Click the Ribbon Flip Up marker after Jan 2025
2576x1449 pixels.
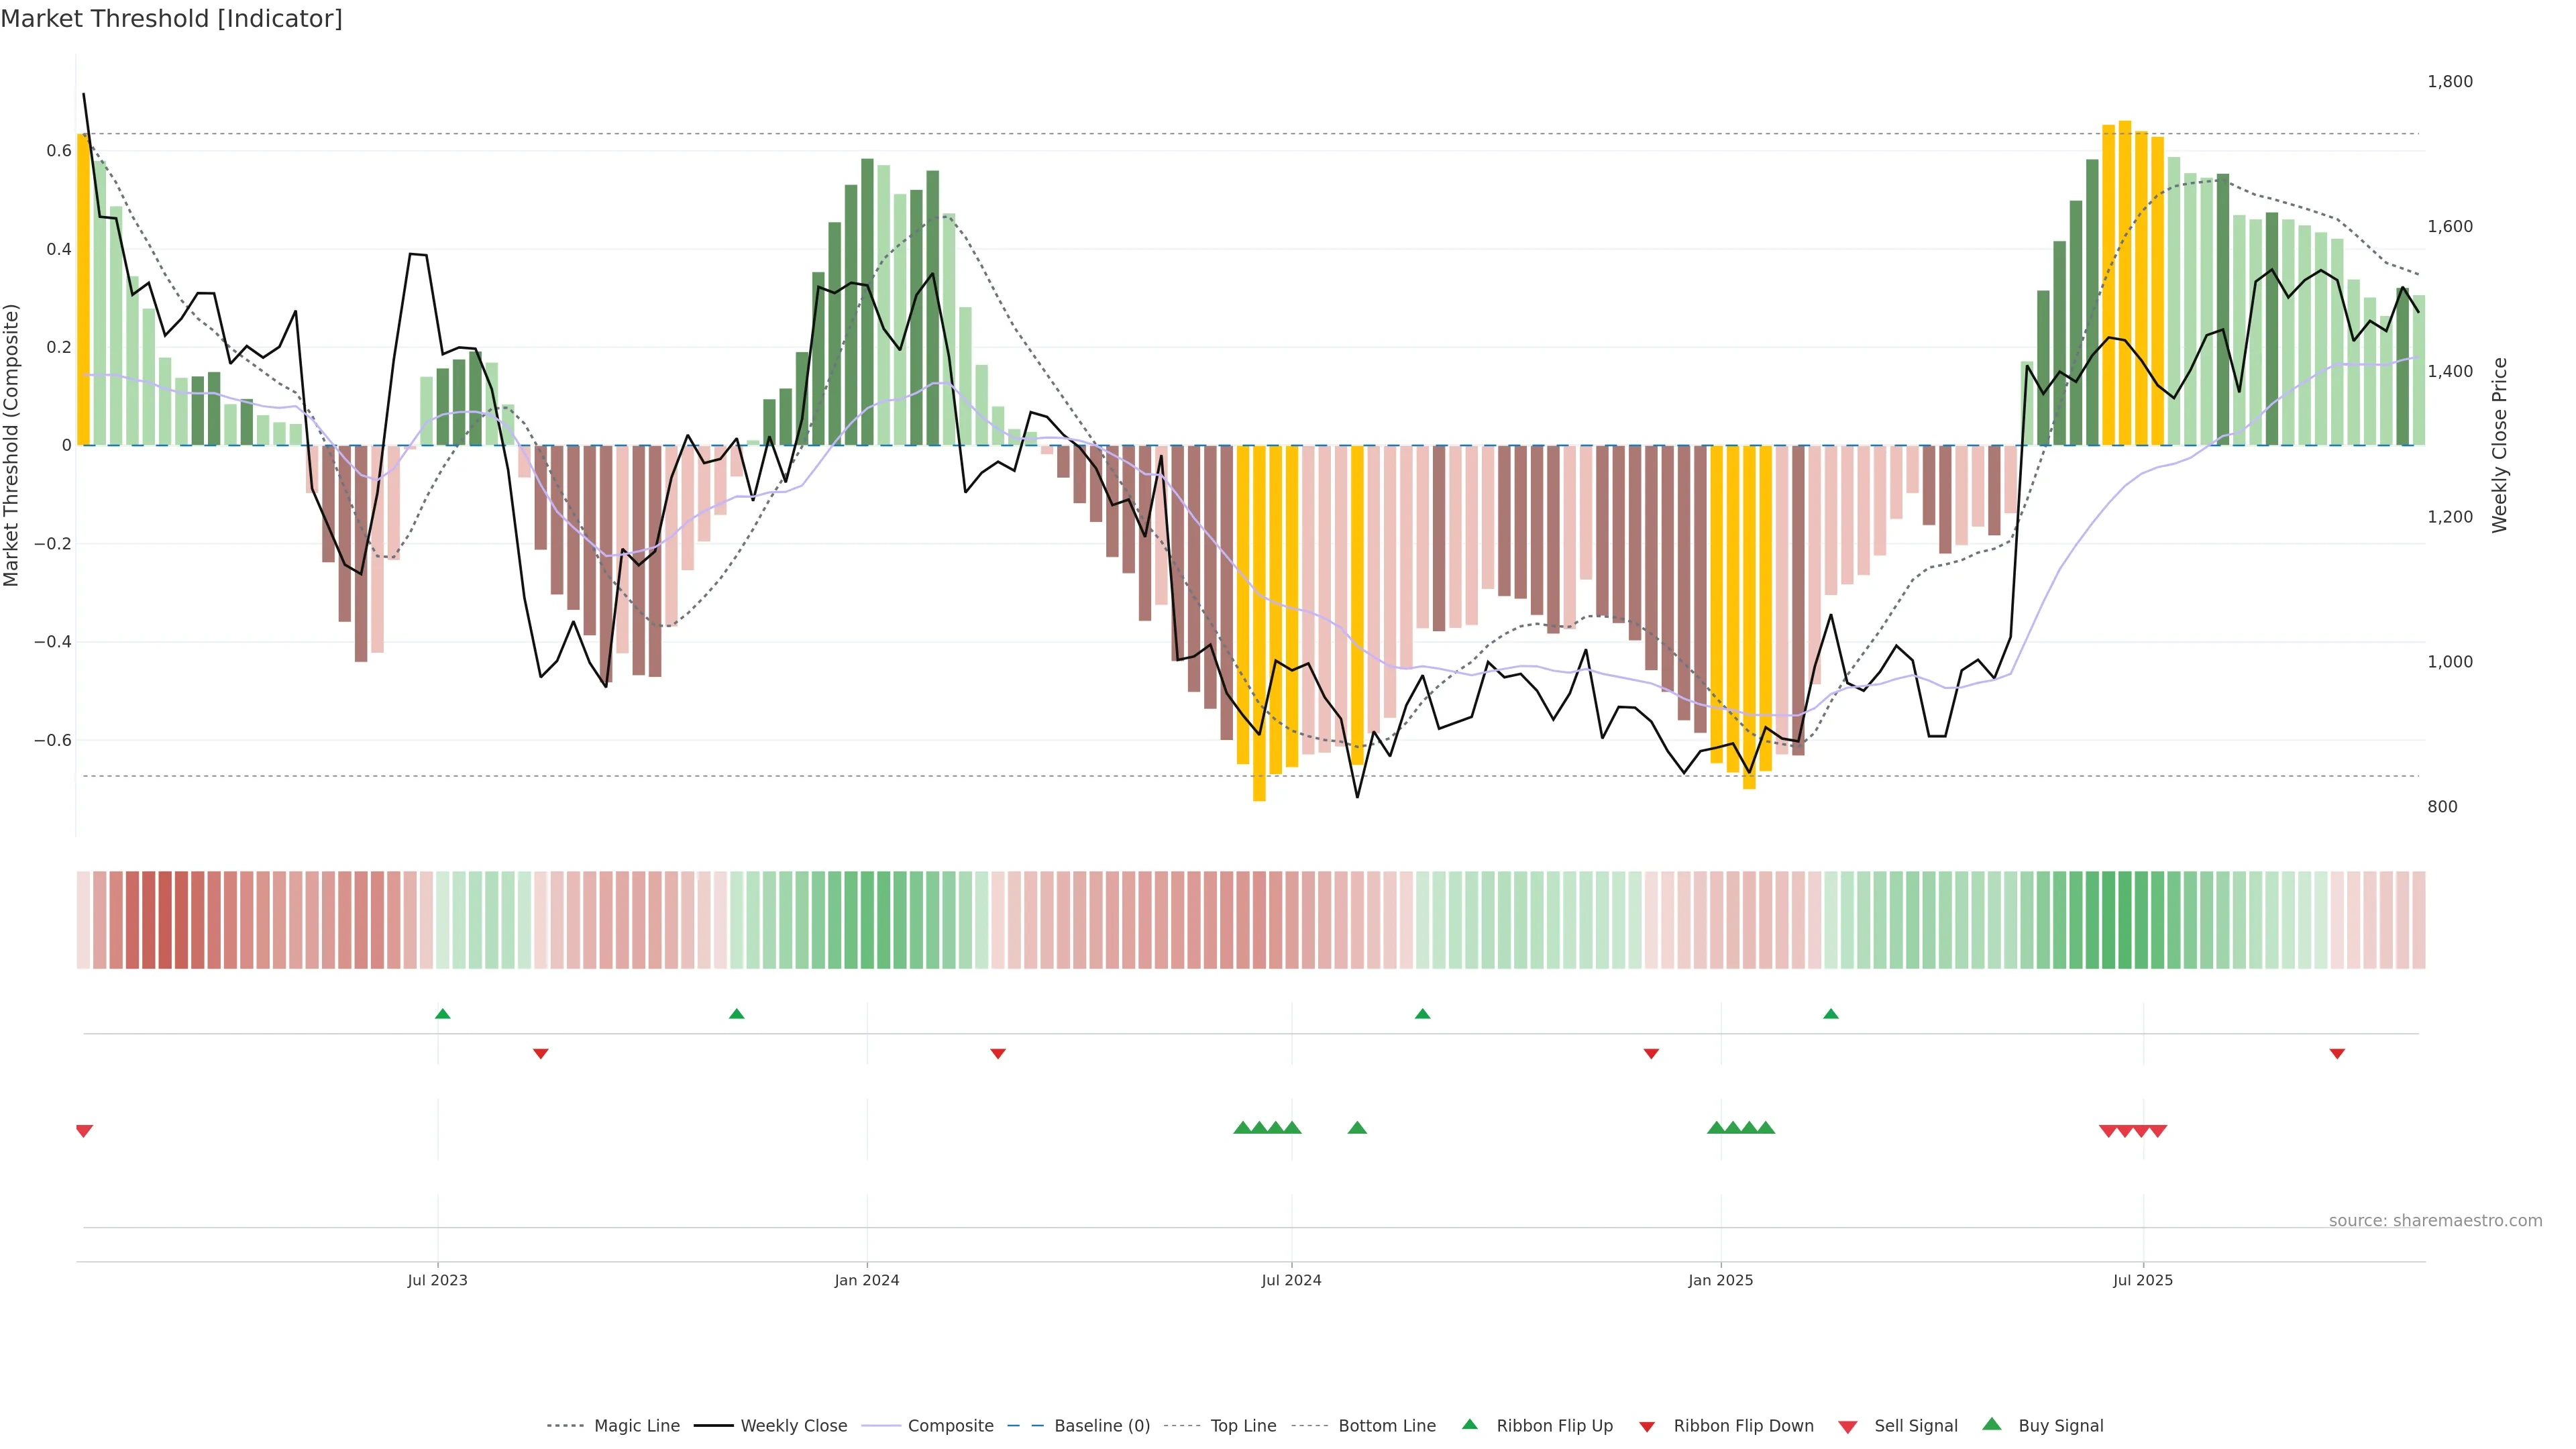tap(1831, 1014)
